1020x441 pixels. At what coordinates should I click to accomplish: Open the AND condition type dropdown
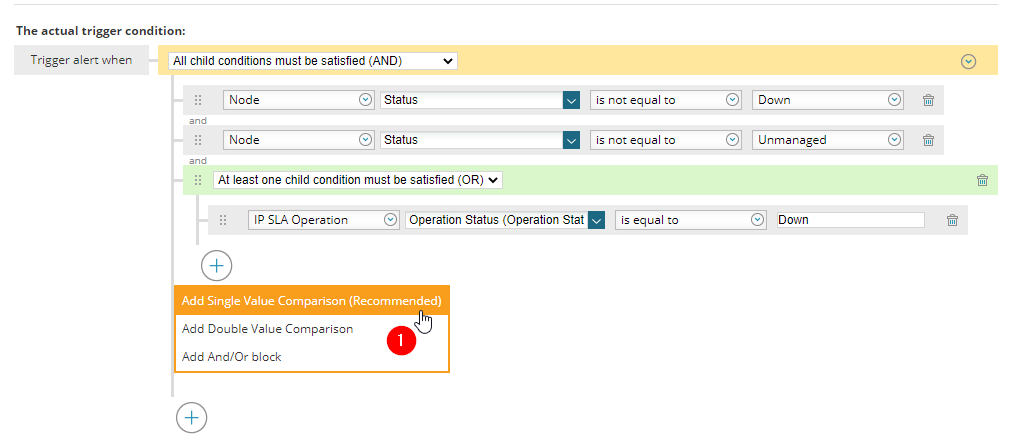(x=313, y=60)
